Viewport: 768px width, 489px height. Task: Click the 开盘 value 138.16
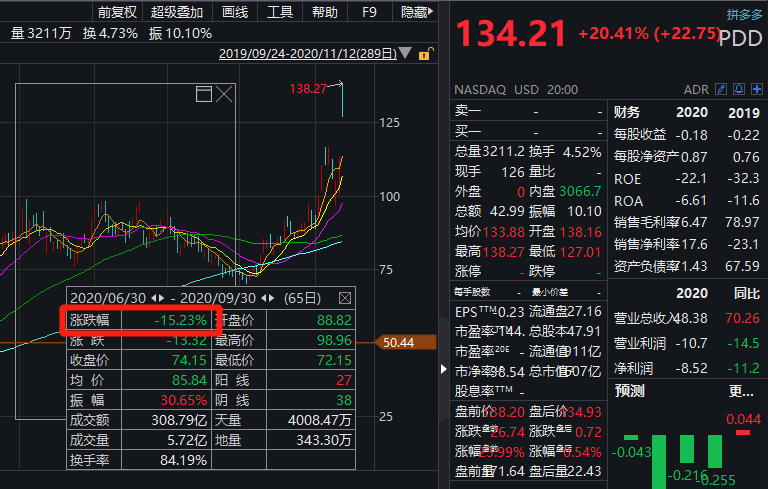(581, 232)
